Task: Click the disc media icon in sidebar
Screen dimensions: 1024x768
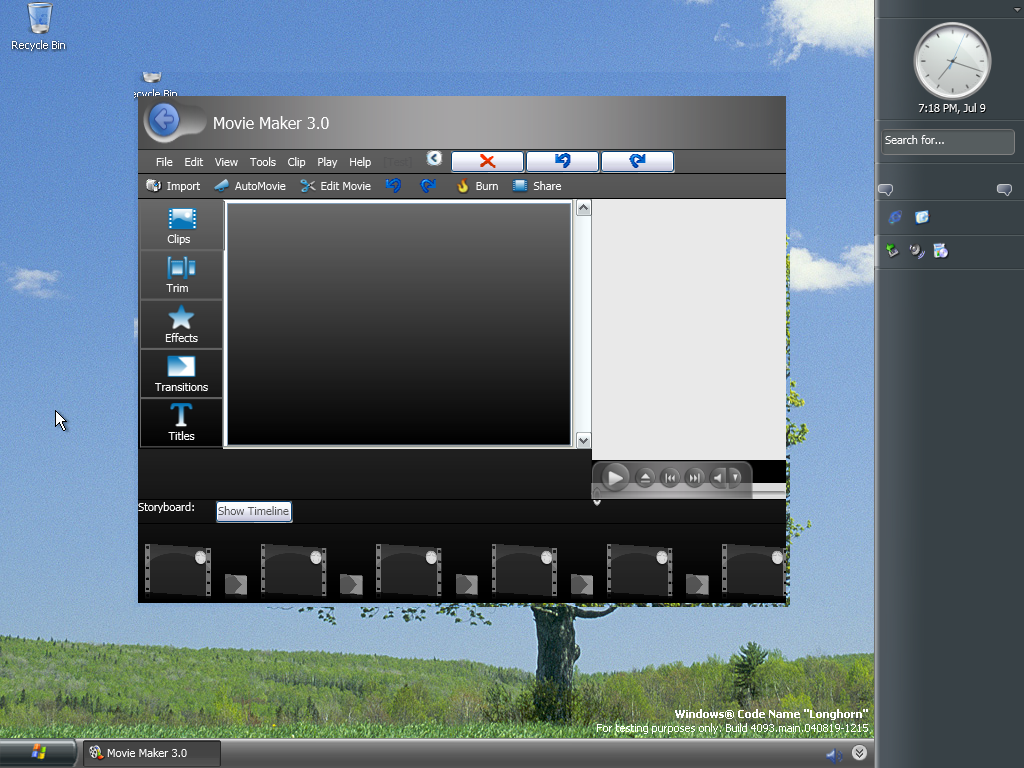Action: coord(940,251)
